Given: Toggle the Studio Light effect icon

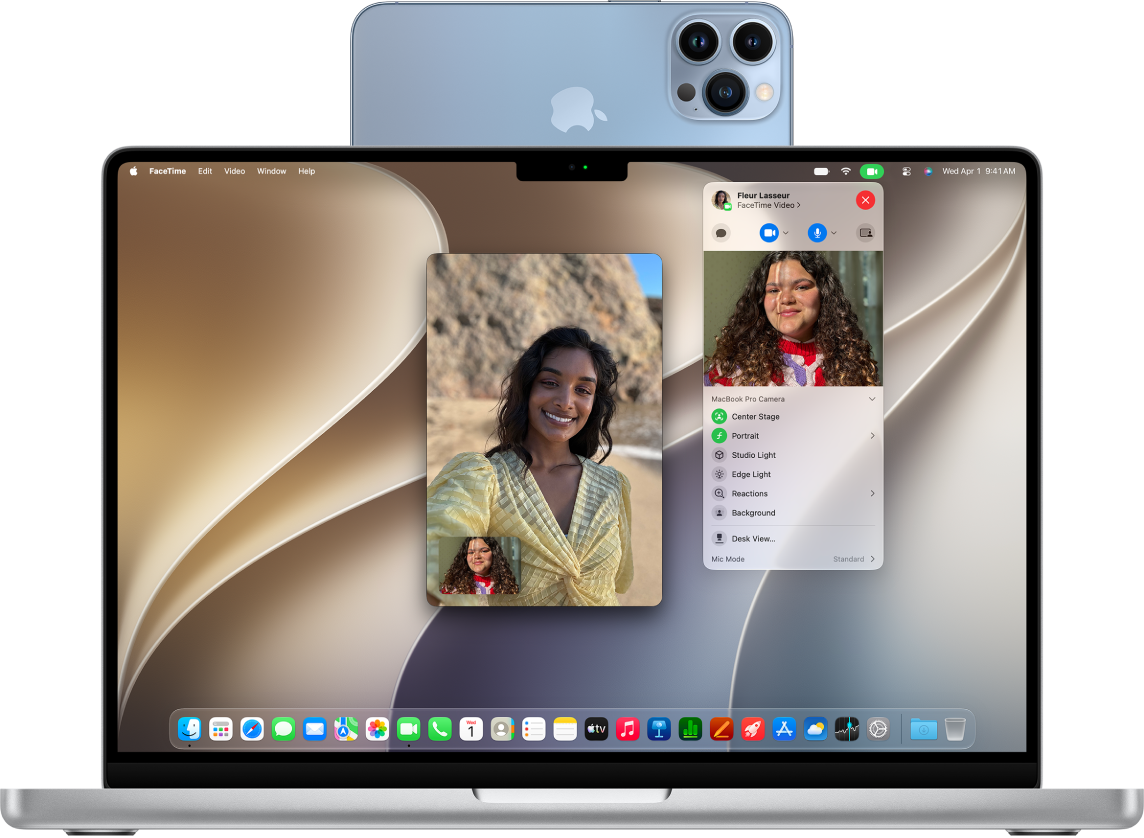Looking at the screenshot, I should pos(719,455).
